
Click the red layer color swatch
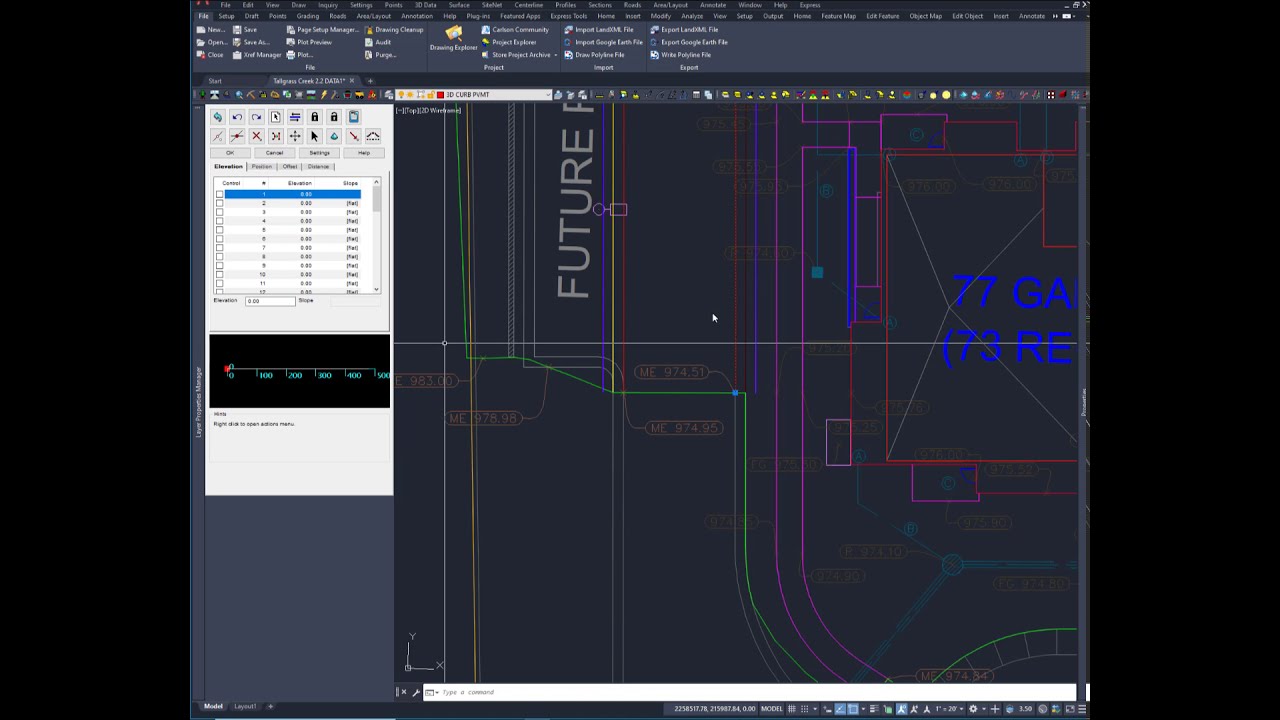[x=440, y=95]
